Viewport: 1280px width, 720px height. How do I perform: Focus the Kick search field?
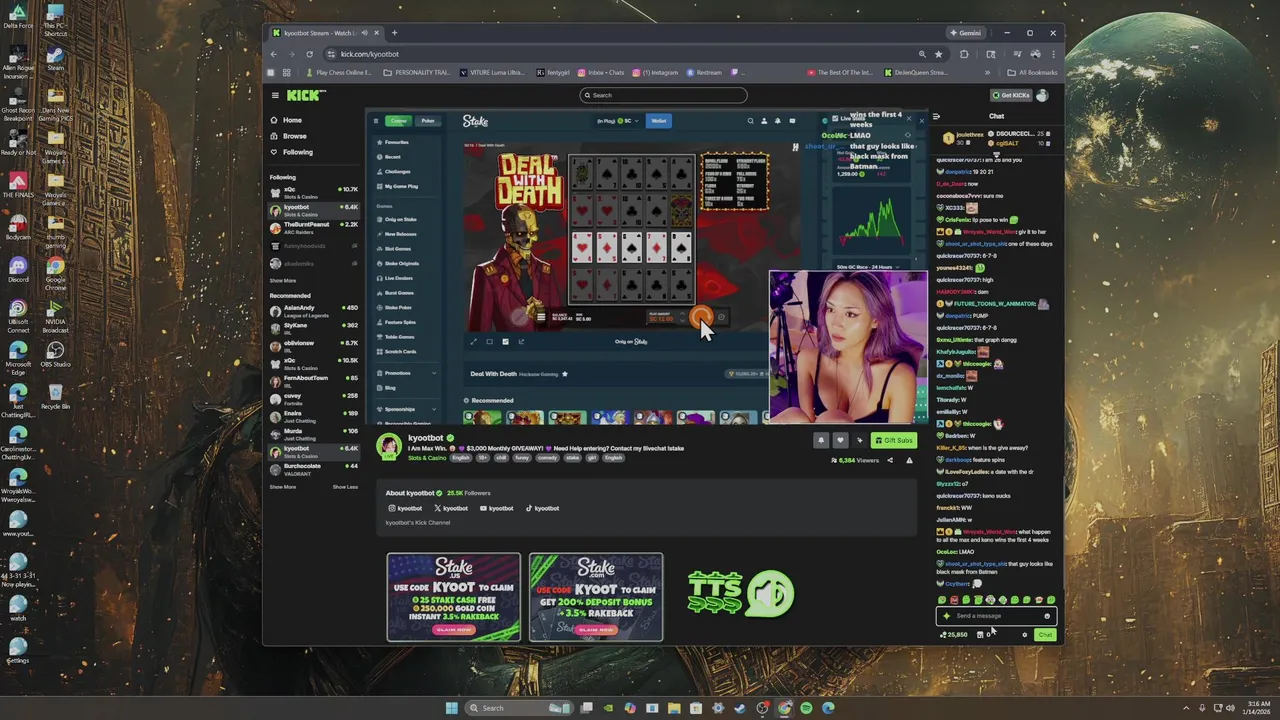tap(664, 95)
